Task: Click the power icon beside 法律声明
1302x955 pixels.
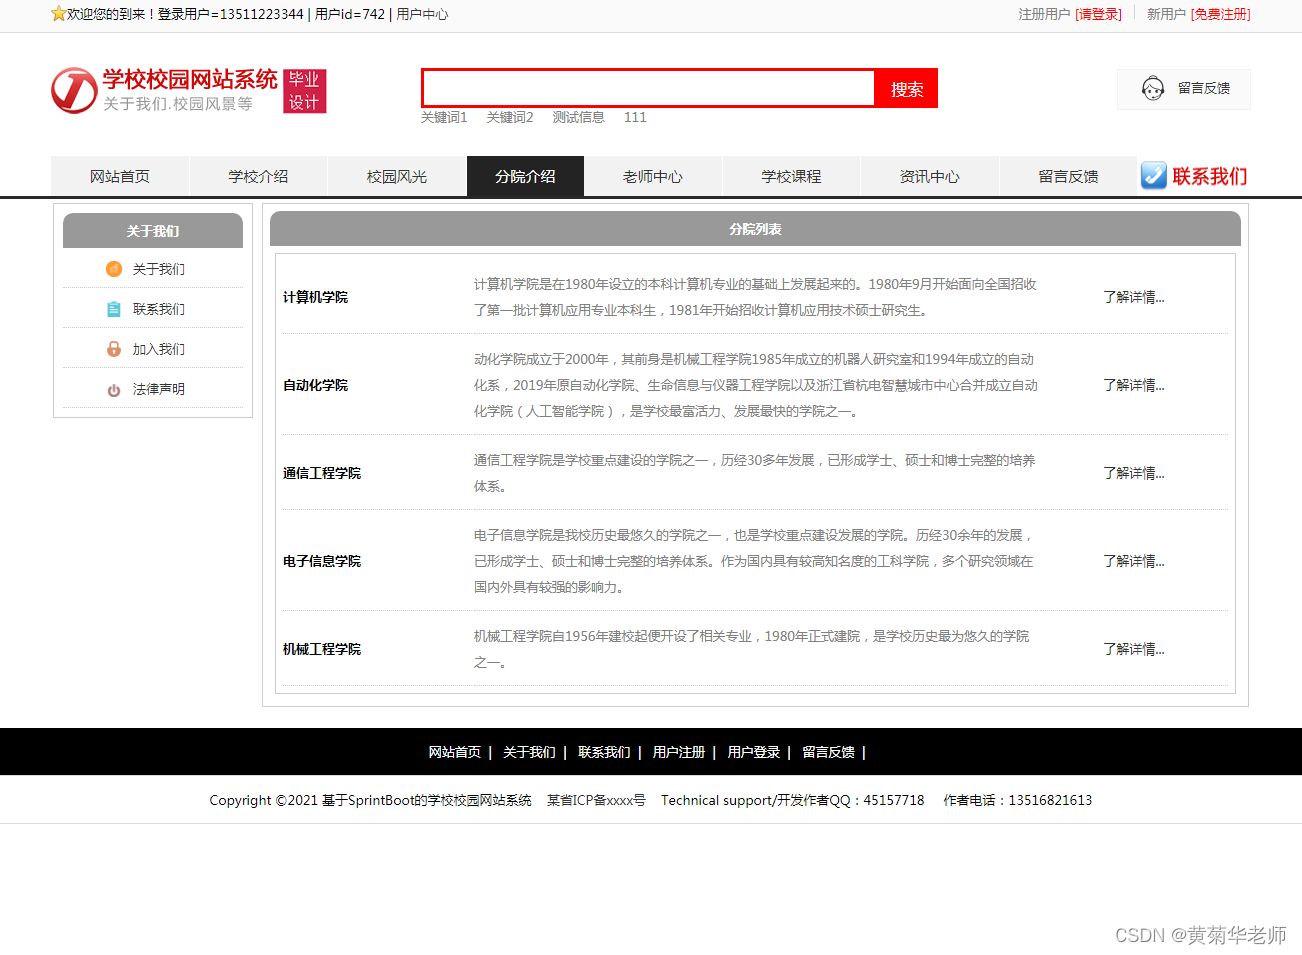Action: [114, 390]
